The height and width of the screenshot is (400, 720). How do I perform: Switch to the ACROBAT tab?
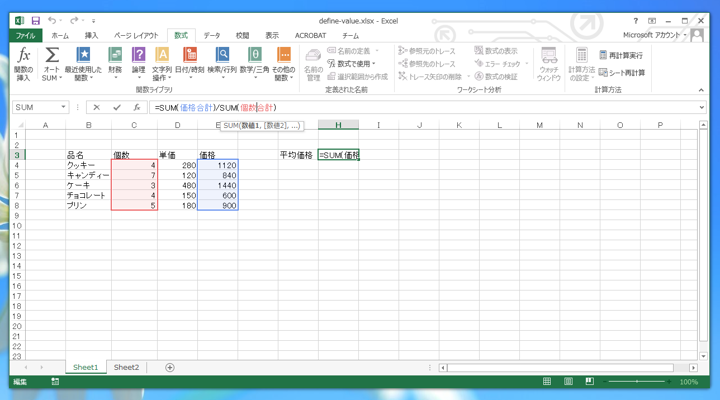[310, 35]
